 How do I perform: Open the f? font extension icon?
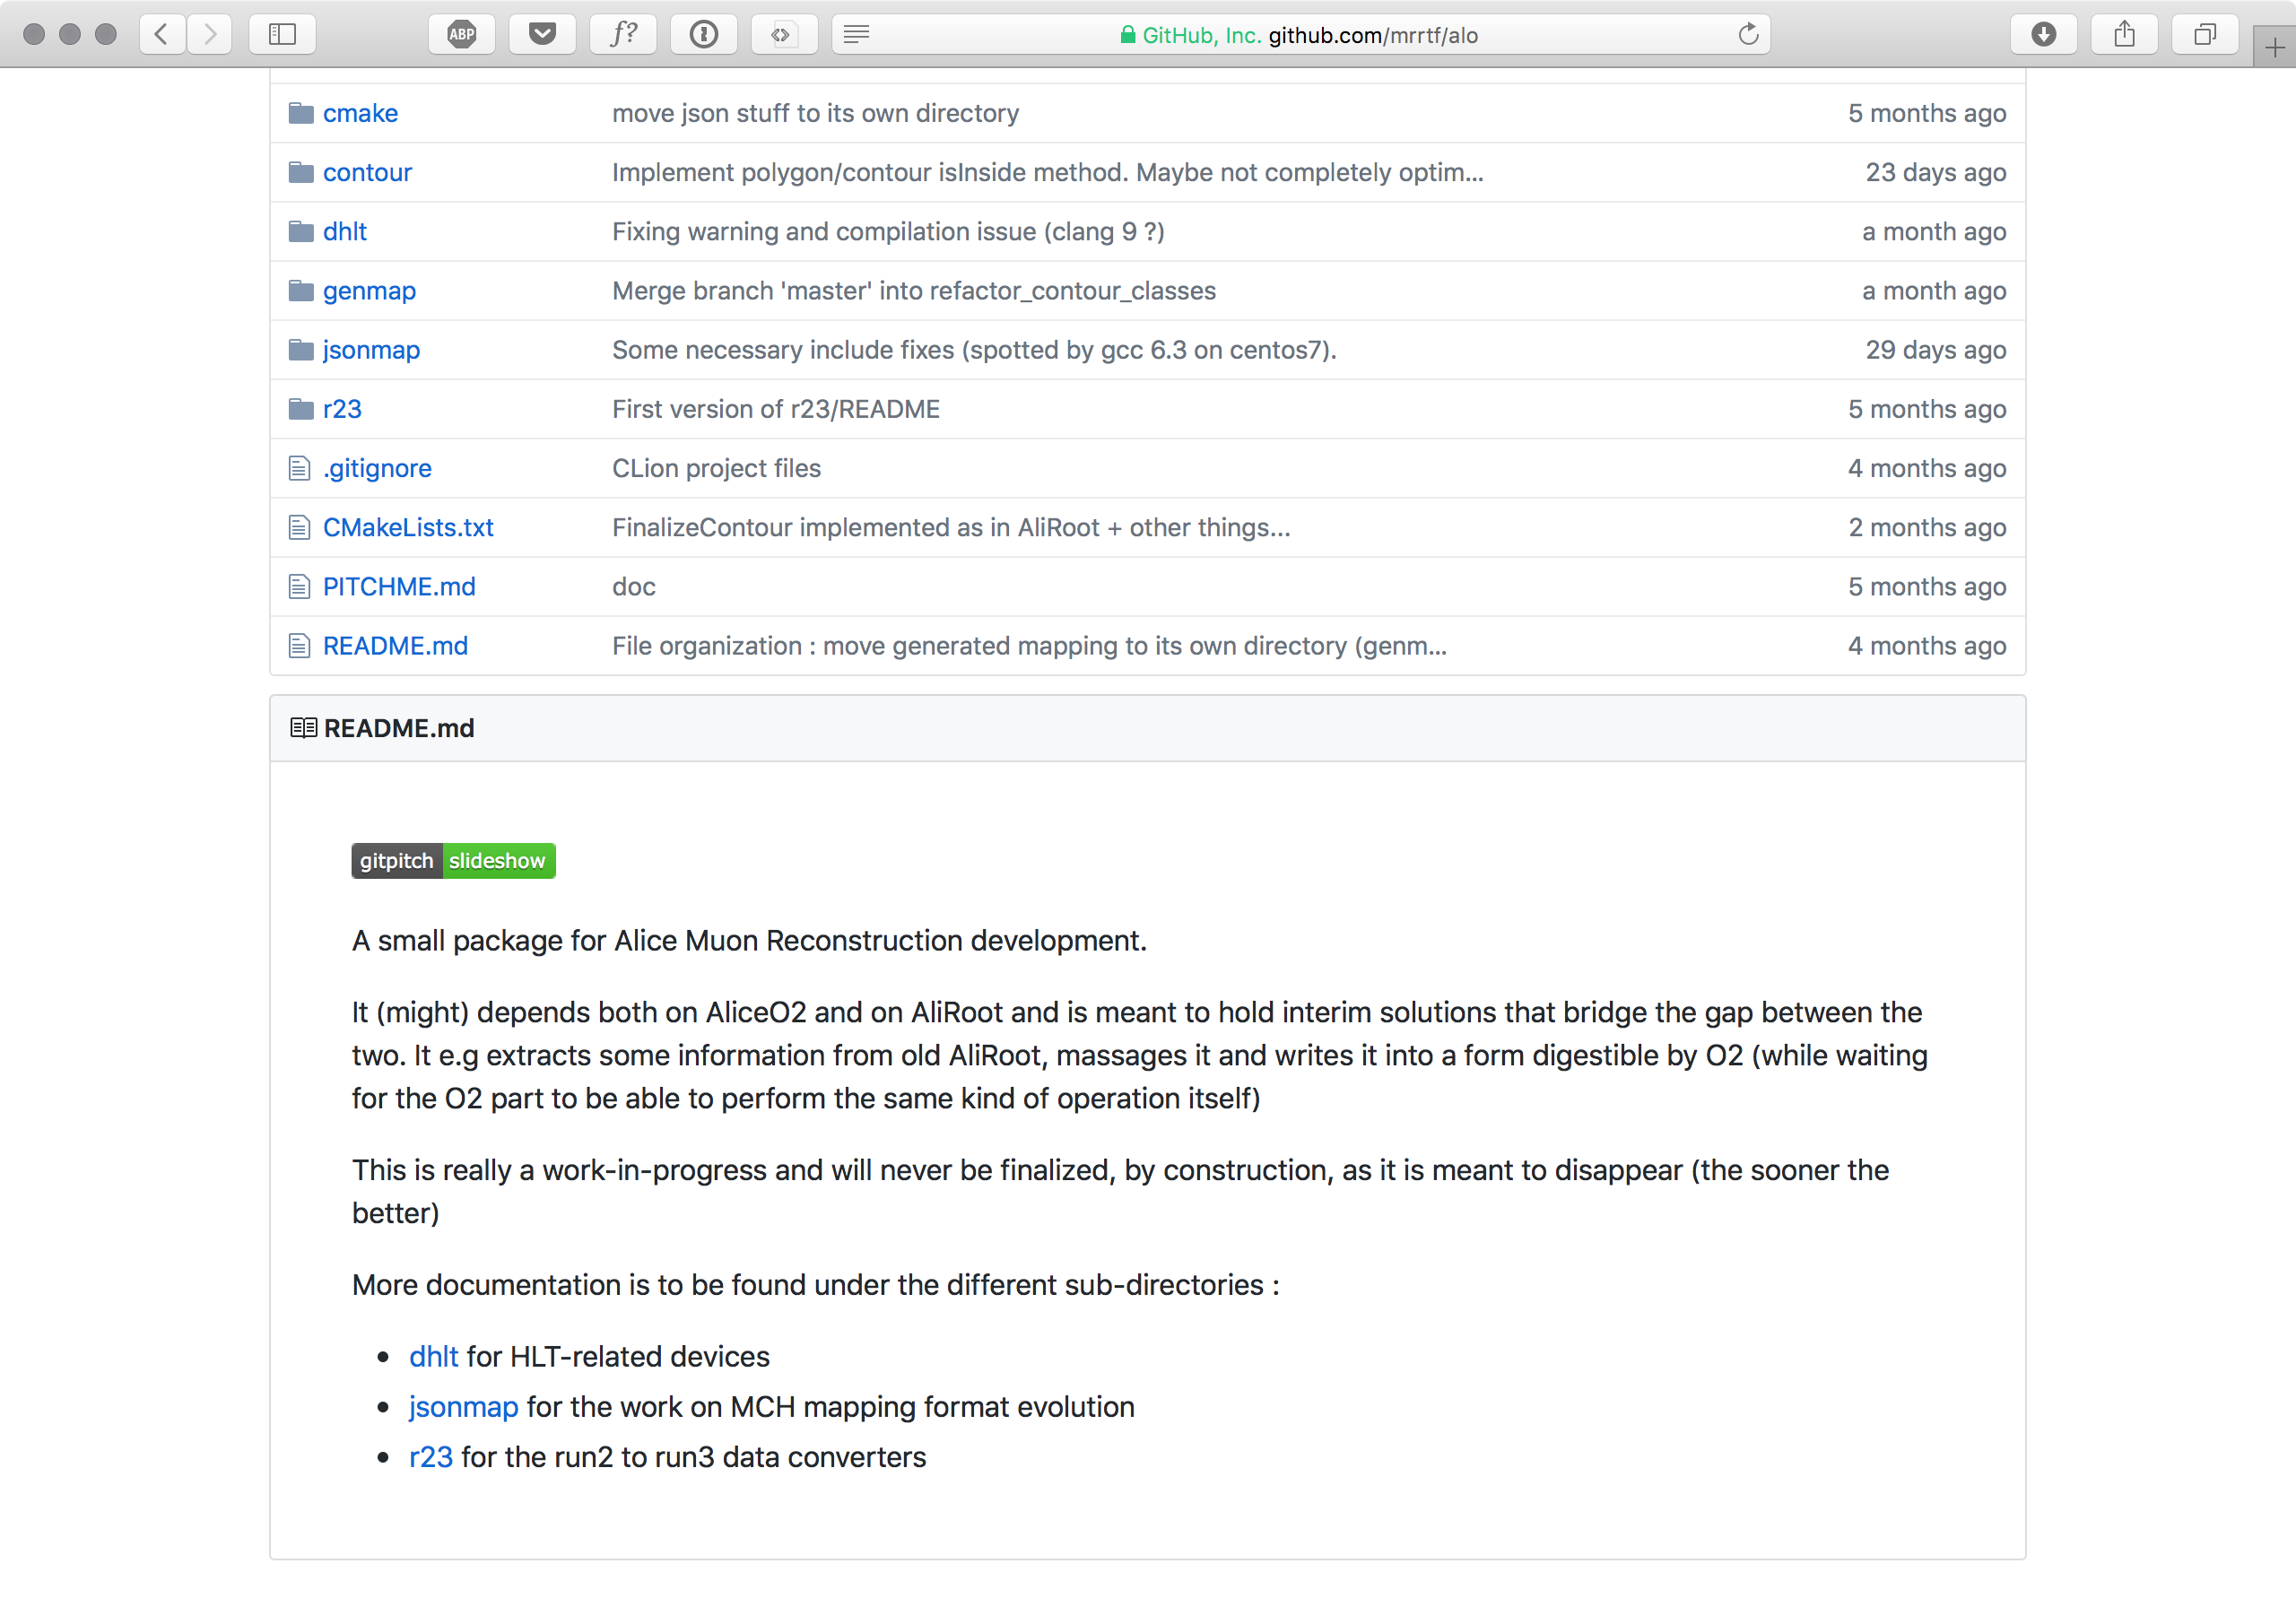(623, 35)
